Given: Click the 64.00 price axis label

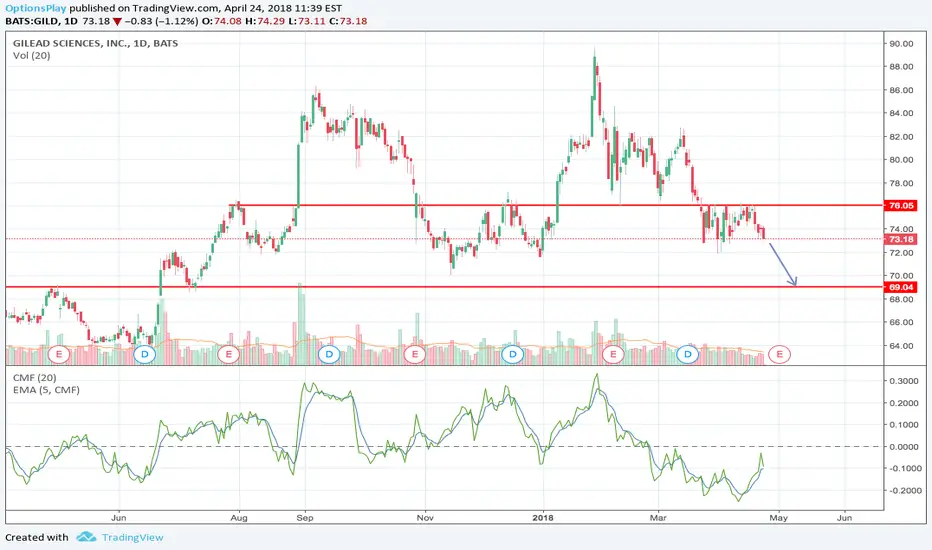Looking at the screenshot, I should [x=901, y=345].
